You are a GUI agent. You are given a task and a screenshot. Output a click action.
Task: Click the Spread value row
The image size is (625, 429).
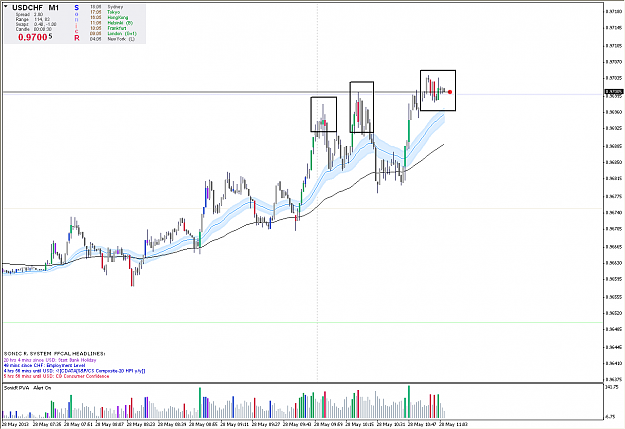click(29, 14)
